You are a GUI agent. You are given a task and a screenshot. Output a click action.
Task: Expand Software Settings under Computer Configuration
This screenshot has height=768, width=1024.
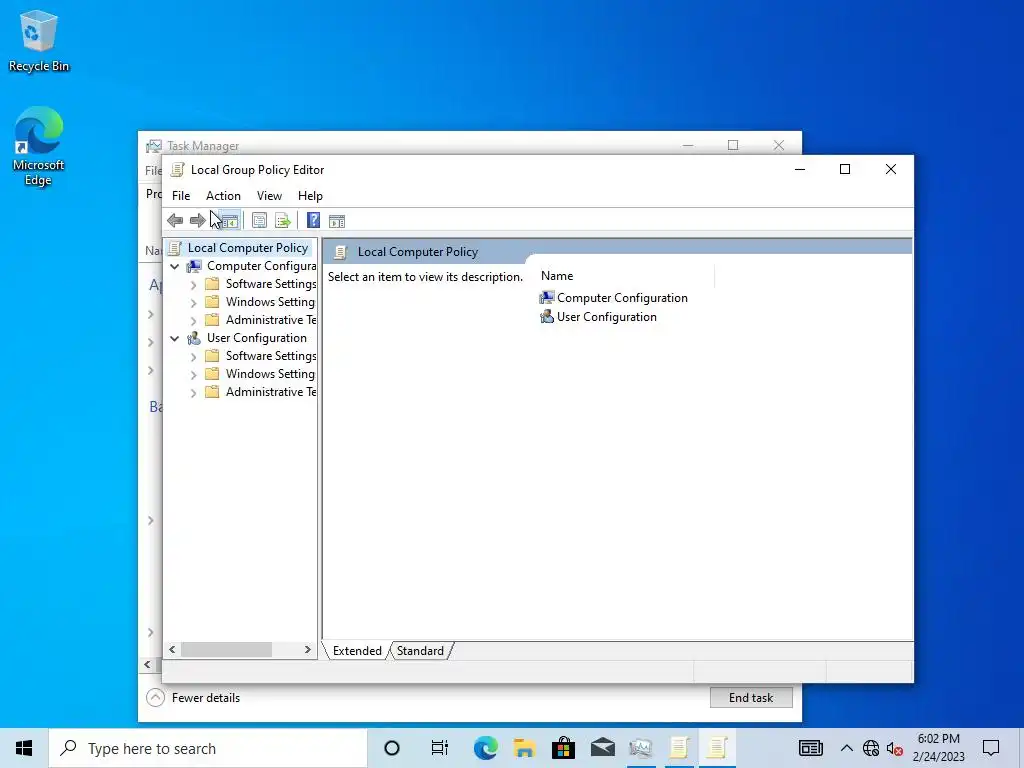coord(193,285)
